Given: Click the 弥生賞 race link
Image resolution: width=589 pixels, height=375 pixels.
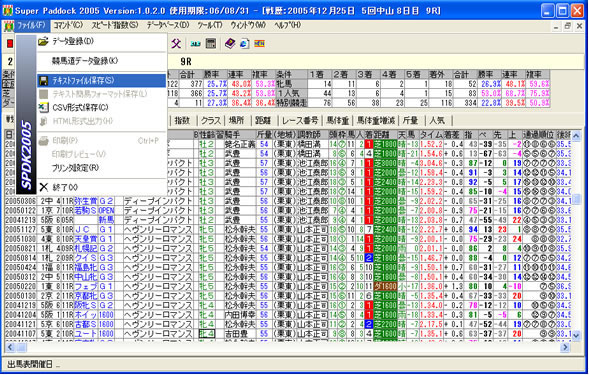Looking at the screenshot, I should click(x=86, y=201).
